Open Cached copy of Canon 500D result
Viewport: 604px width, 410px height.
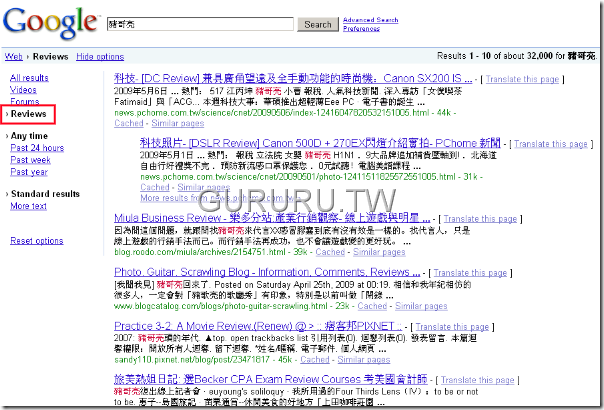[155, 187]
